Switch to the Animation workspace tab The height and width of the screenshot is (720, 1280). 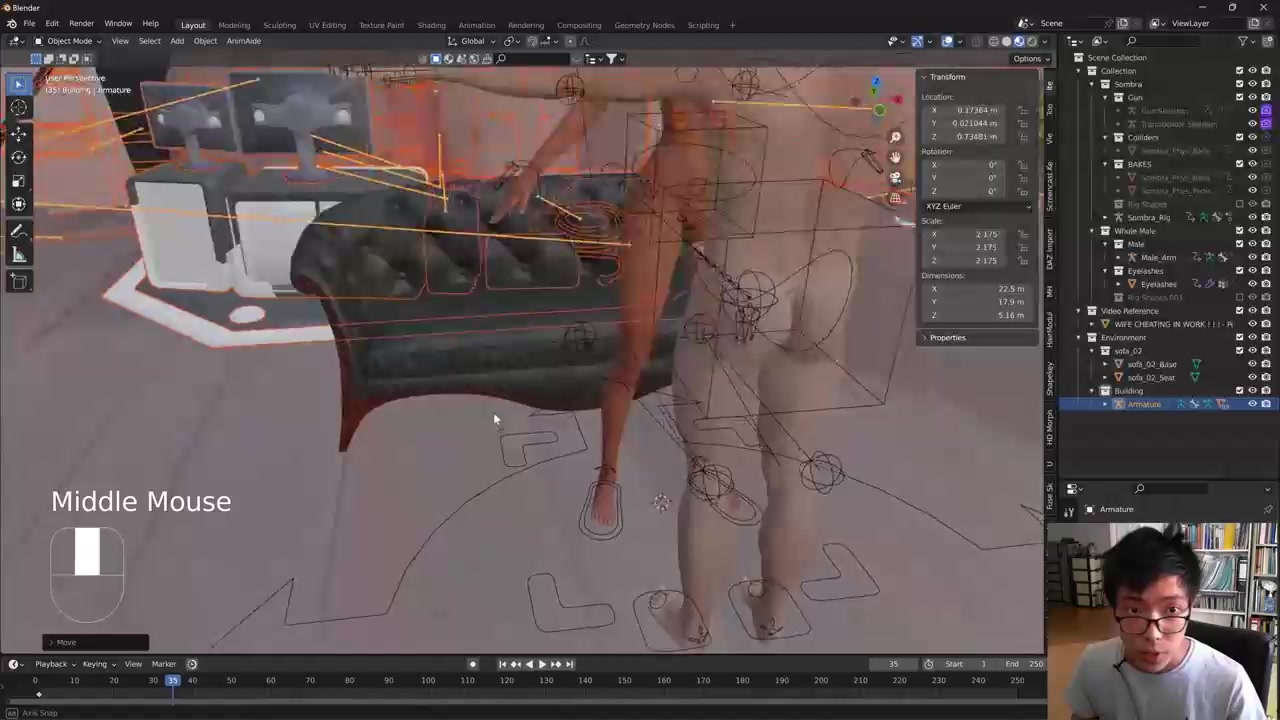point(476,25)
